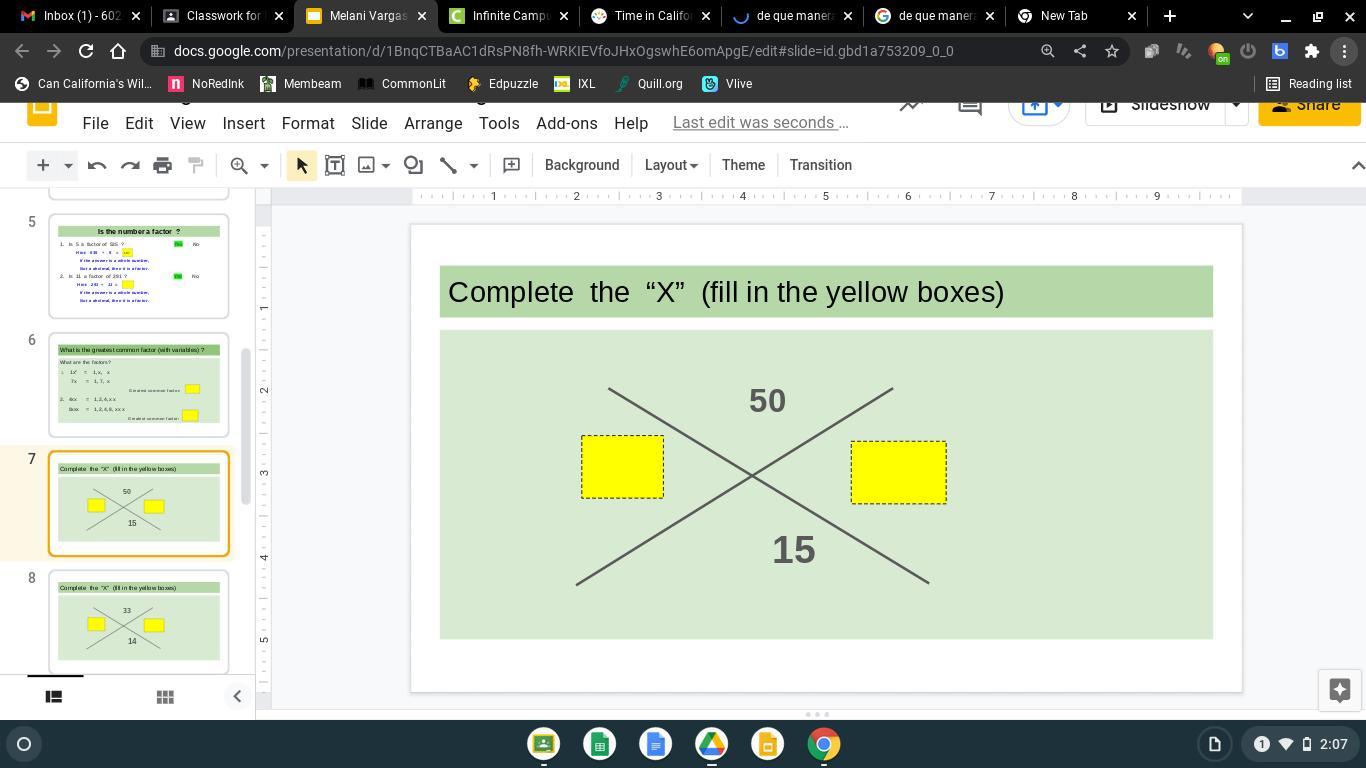Click the add comment icon
The height and width of the screenshot is (768, 1366).
(x=511, y=165)
